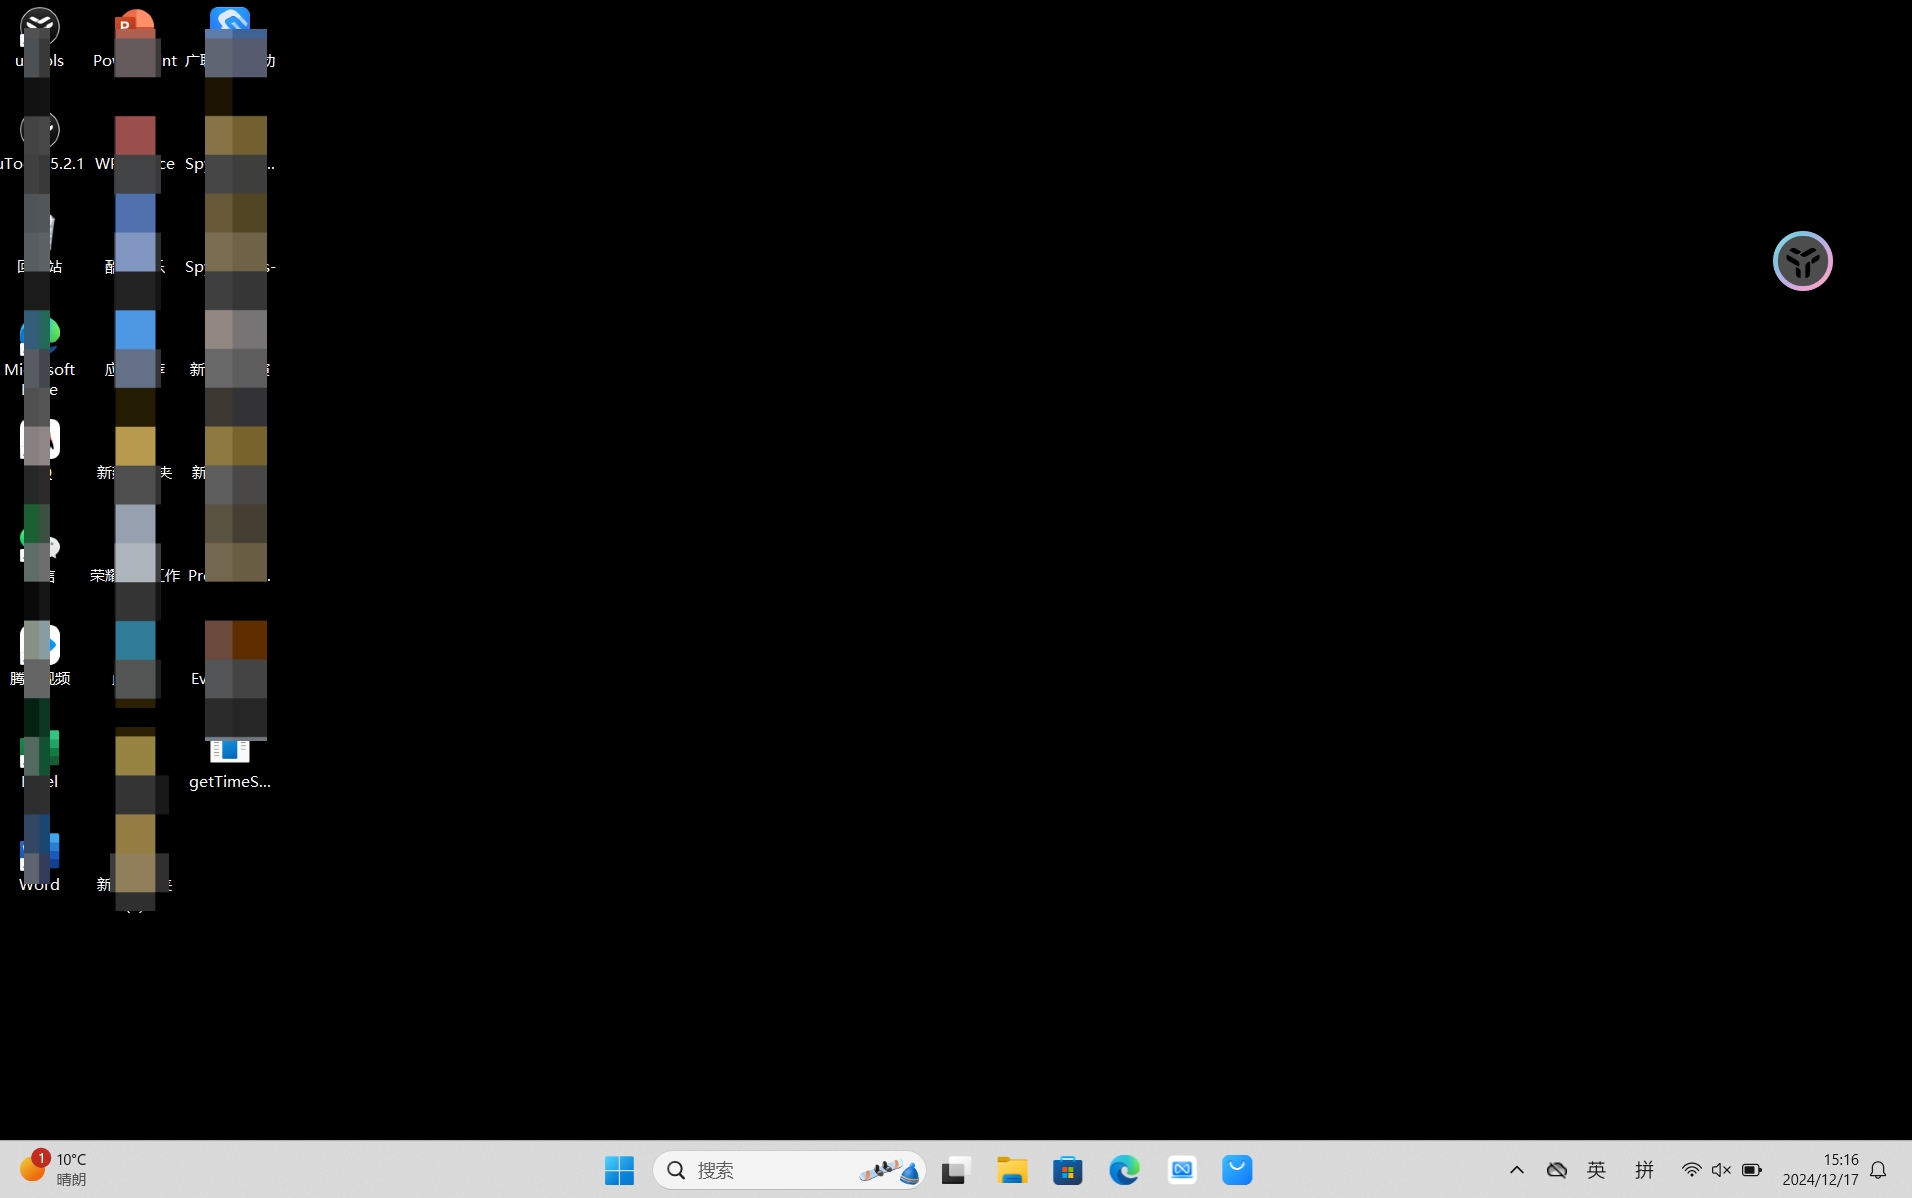1912x1198 pixels.
Task: Open Microsoft Edge from the taskbar
Action: pyautogui.click(x=1124, y=1170)
